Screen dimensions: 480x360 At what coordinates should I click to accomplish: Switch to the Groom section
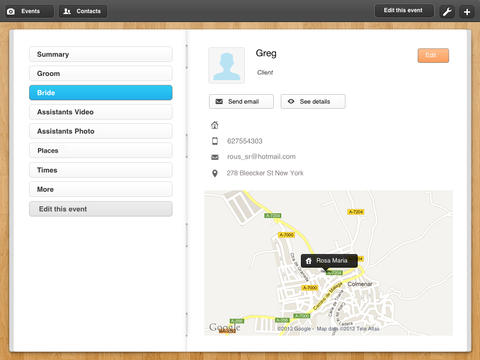point(101,73)
